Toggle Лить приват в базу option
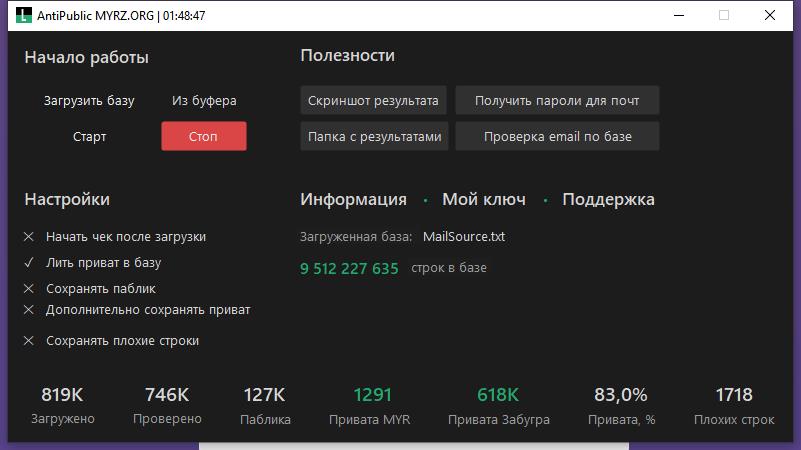This screenshot has height=450, width=801. 92,263
